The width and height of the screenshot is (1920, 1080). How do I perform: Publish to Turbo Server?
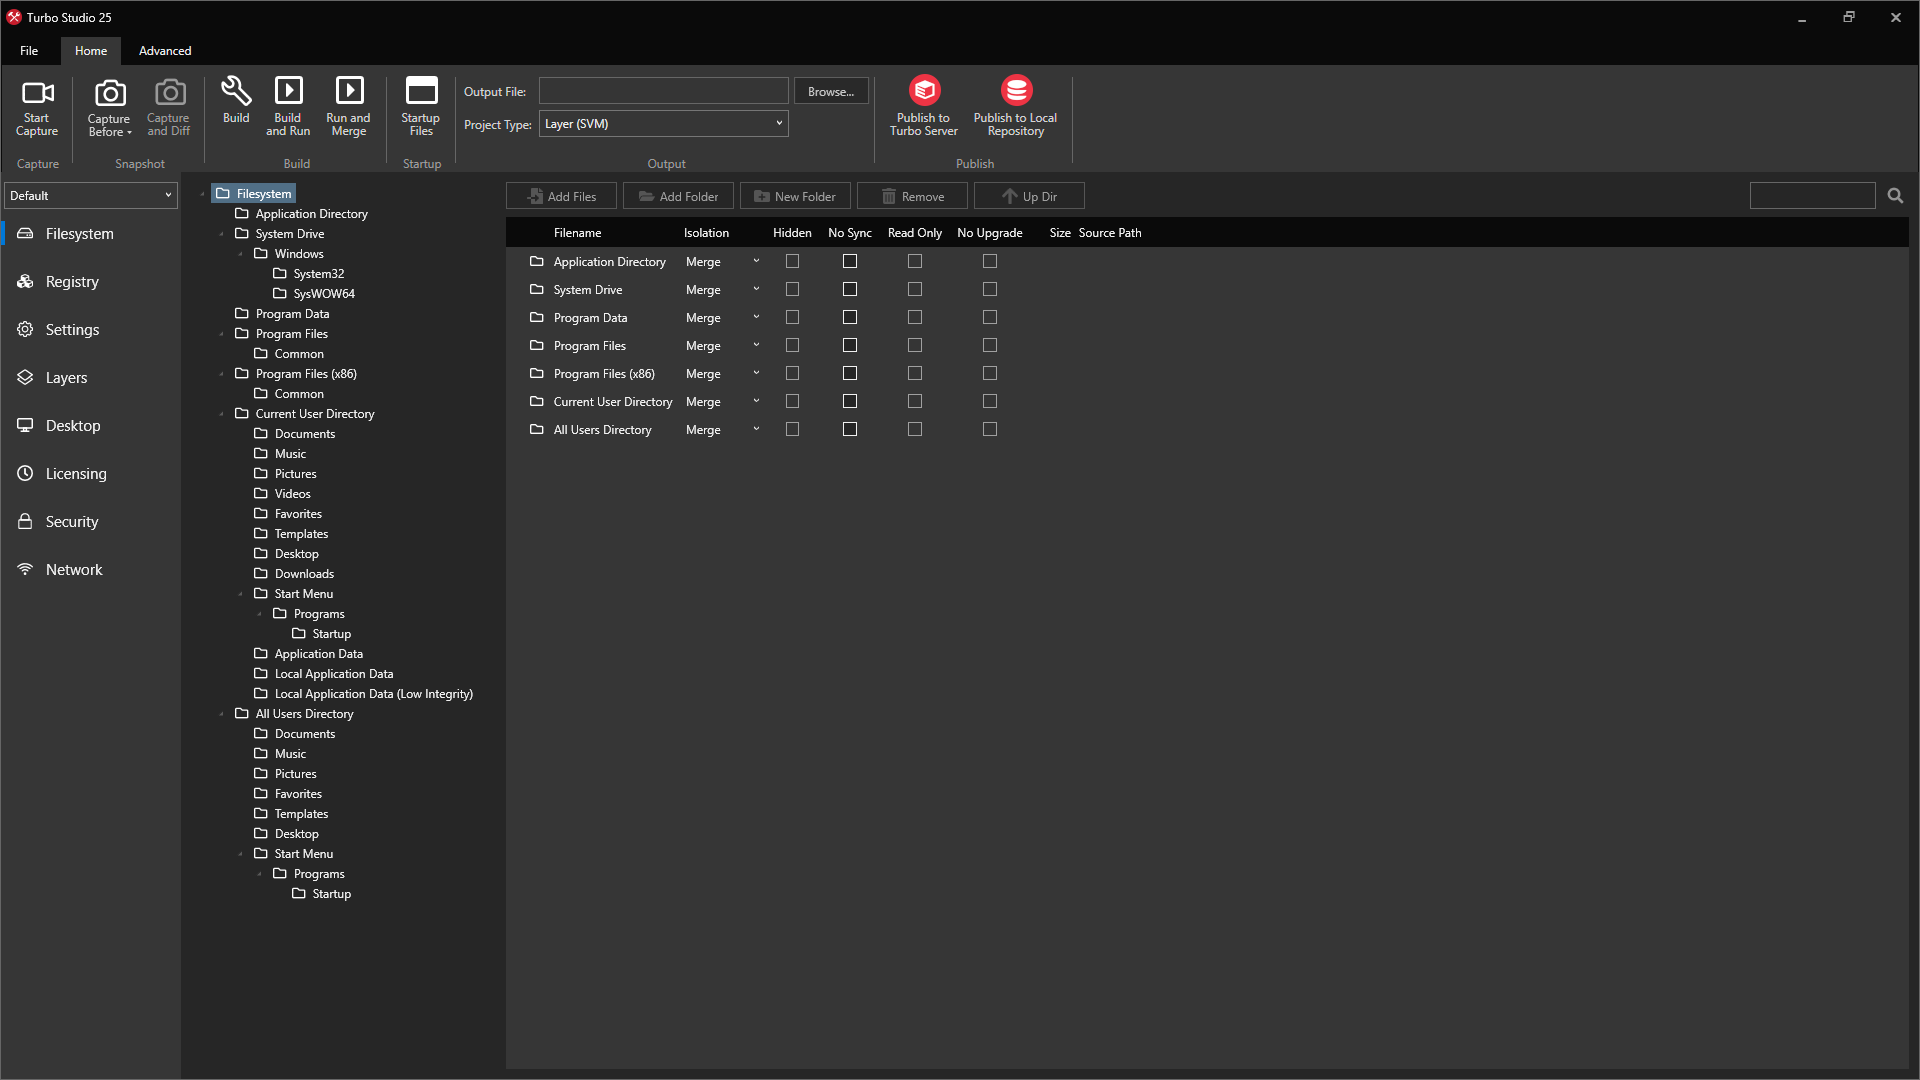924,107
